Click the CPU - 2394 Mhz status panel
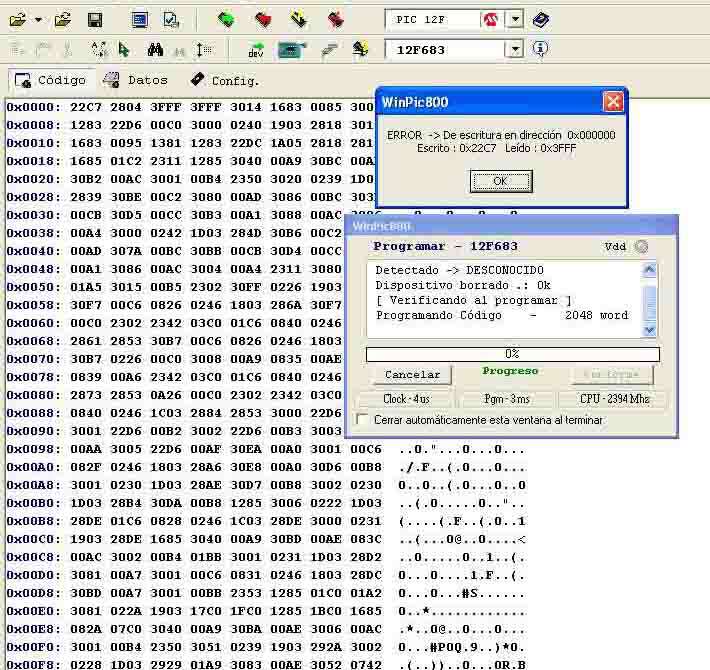Image resolution: width=710 pixels, height=670 pixels. click(x=614, y=399)
